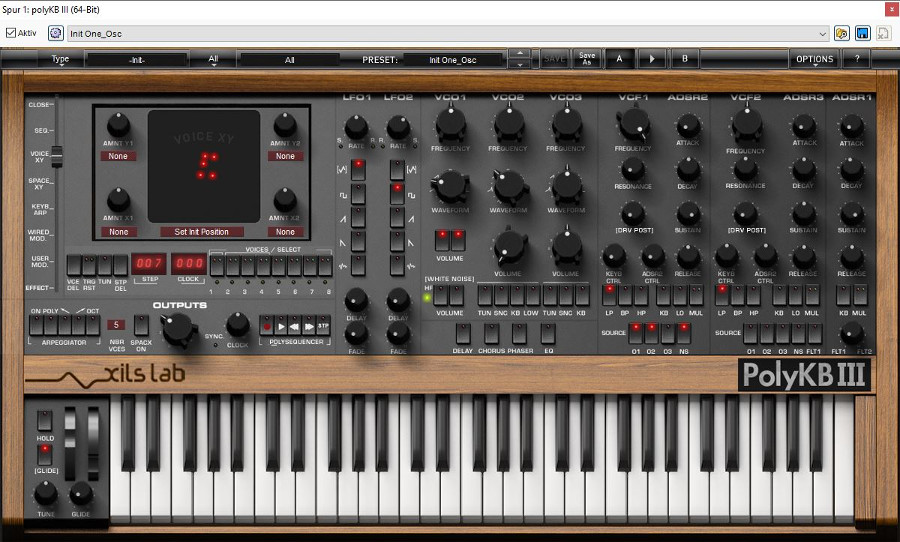
Task: Toggle VCF1 source NS noise button
Action: pos(684,333)
